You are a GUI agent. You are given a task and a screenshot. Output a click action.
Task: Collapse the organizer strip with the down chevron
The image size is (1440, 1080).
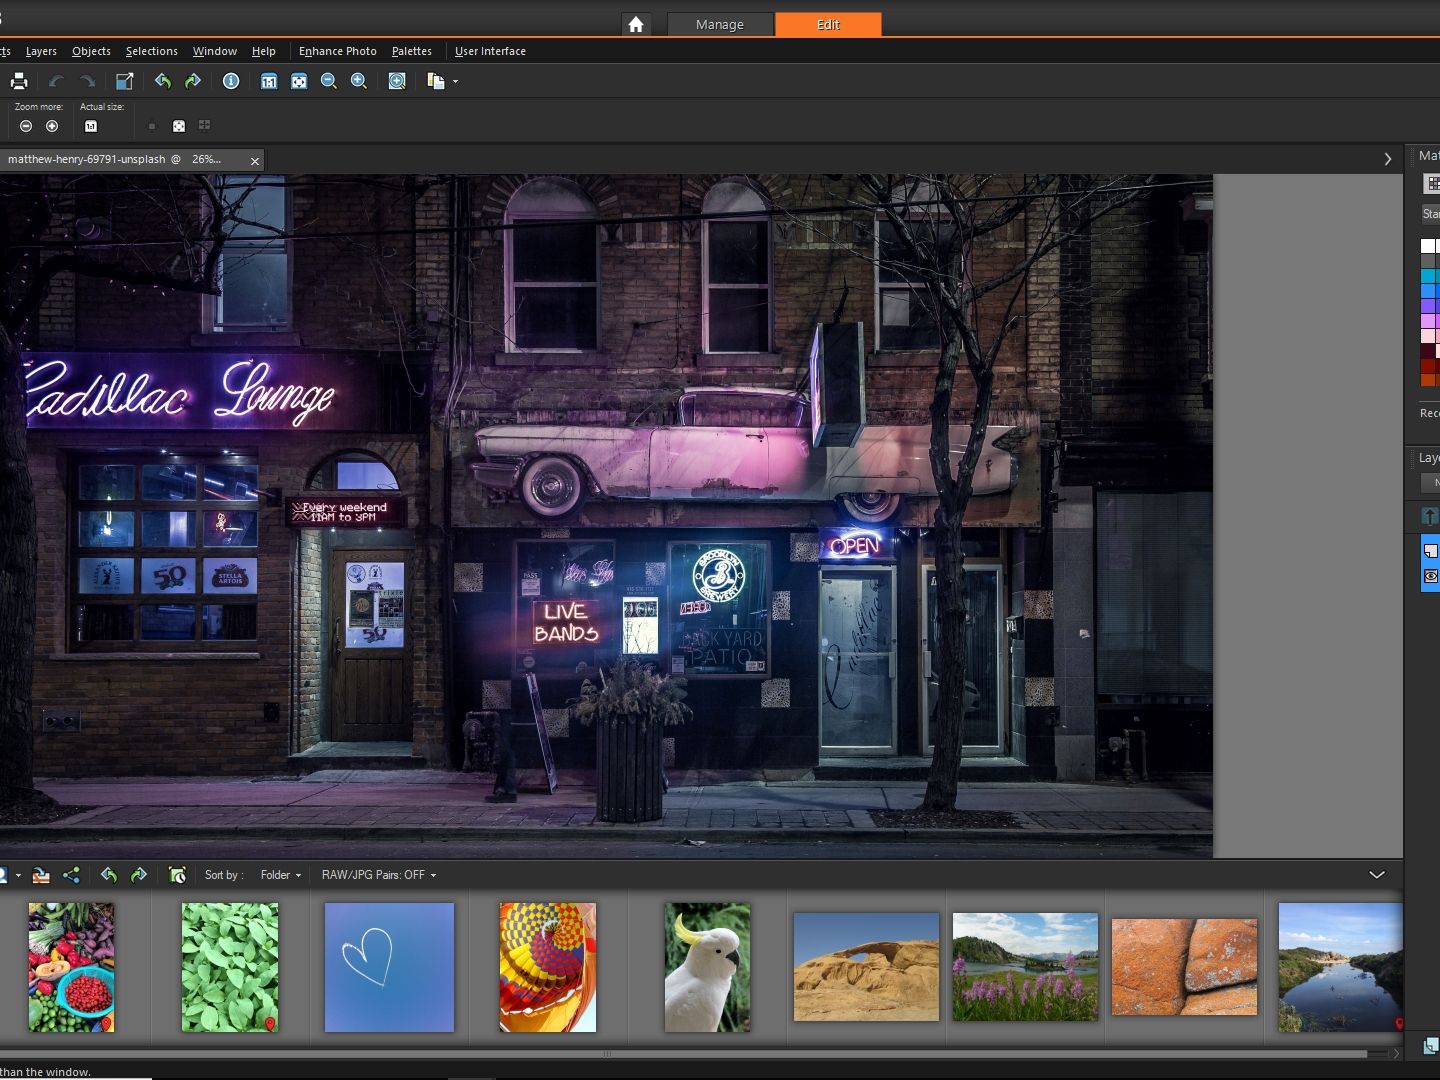point(1377,875)
